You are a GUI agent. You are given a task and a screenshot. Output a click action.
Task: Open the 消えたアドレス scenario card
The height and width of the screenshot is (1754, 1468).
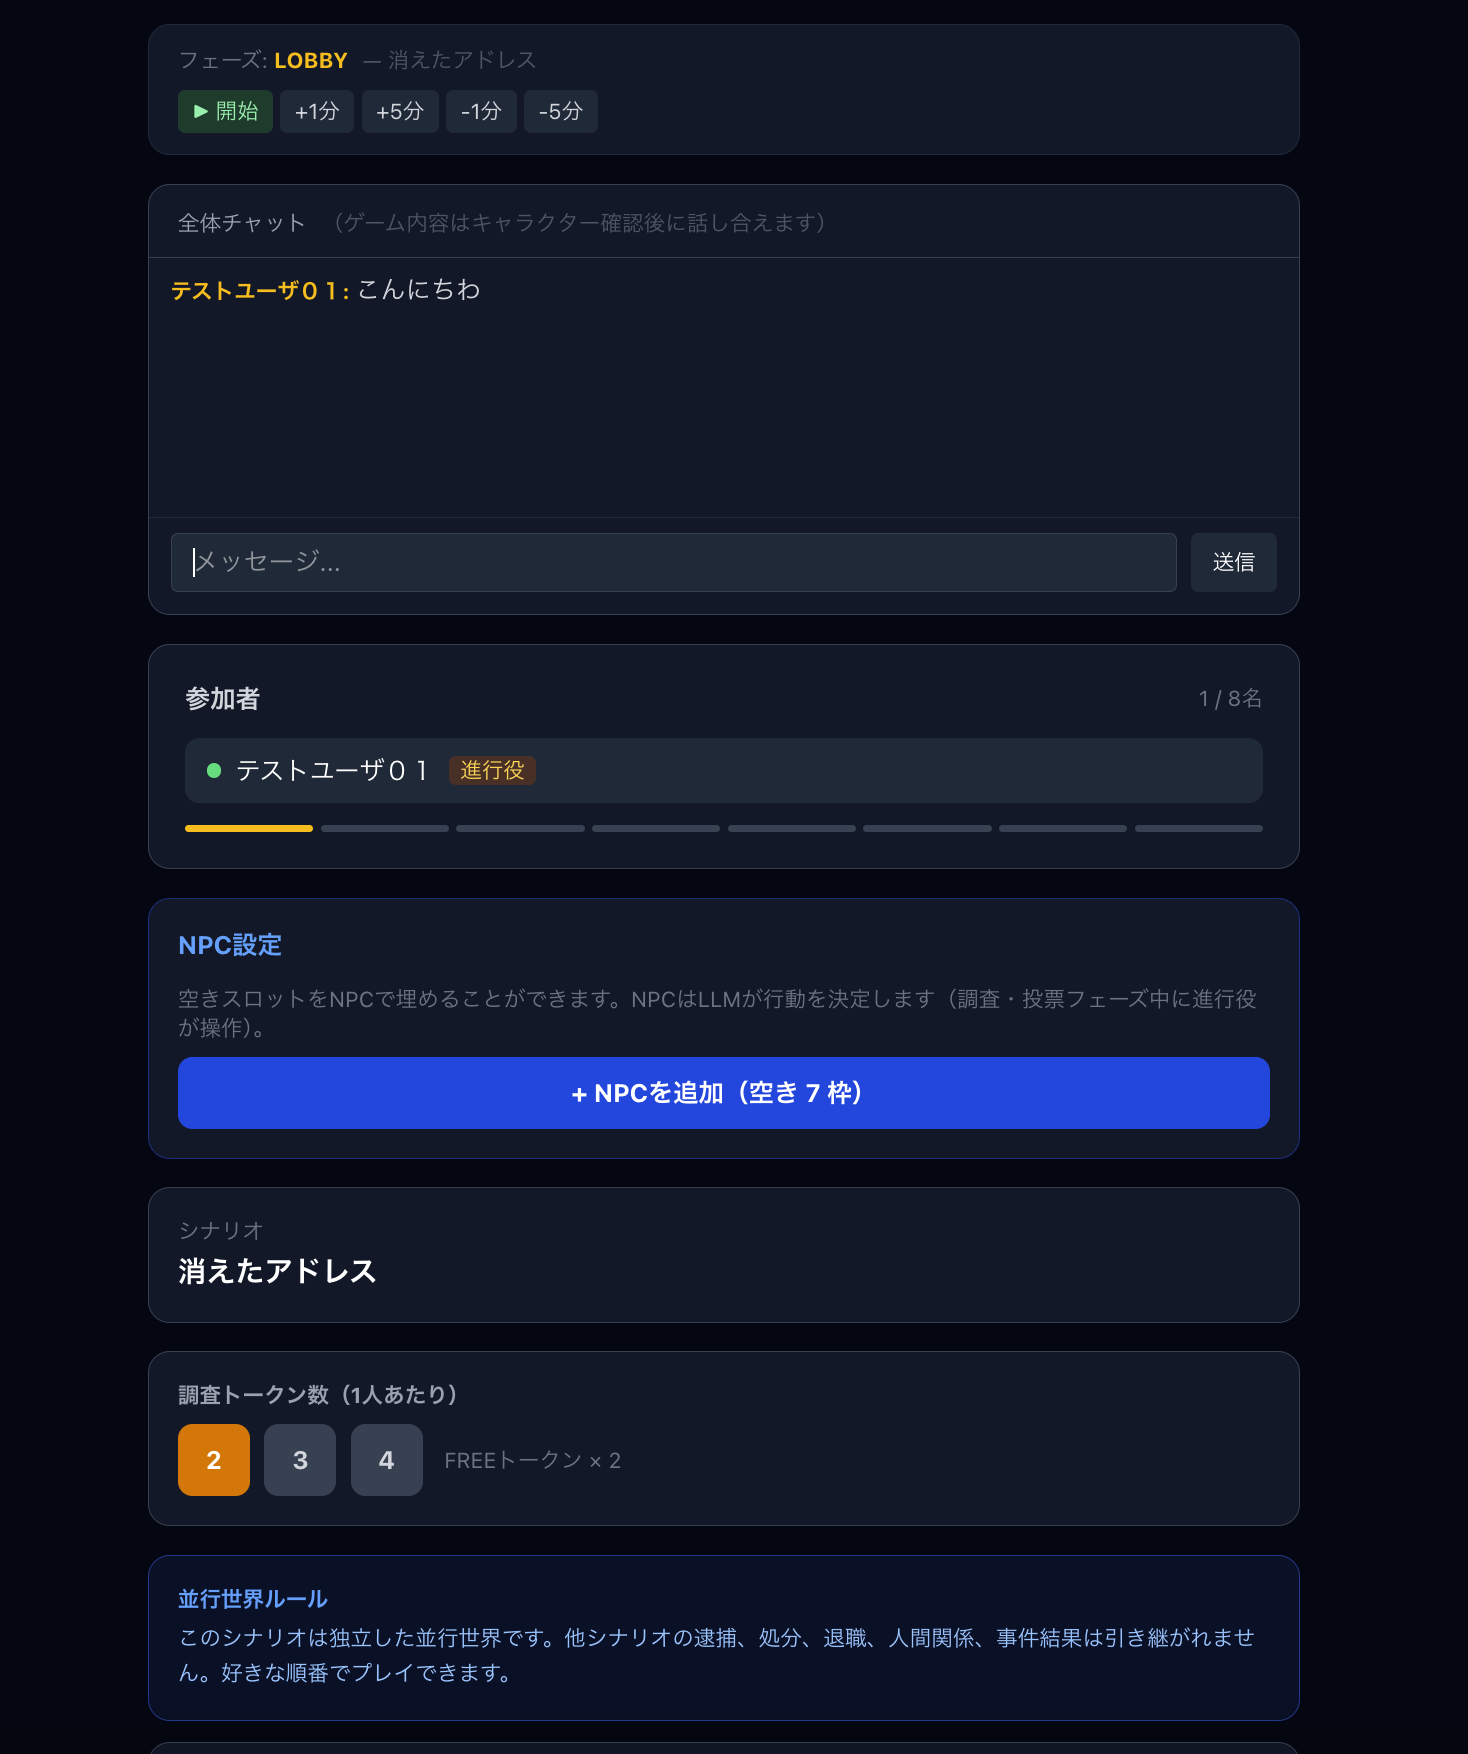pyautogui.click(x=724, y=1255)
